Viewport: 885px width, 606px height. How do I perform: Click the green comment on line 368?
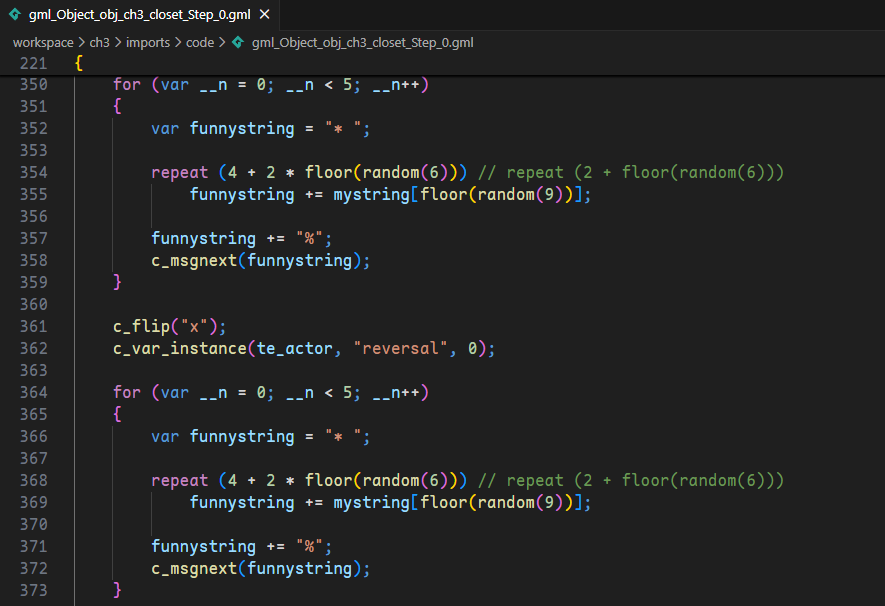click(x=631, y=481)
